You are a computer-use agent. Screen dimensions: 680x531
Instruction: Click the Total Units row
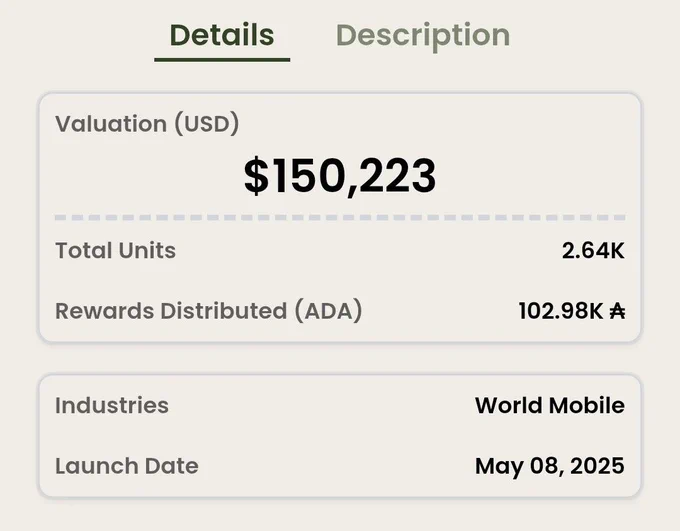click(340, 251)
